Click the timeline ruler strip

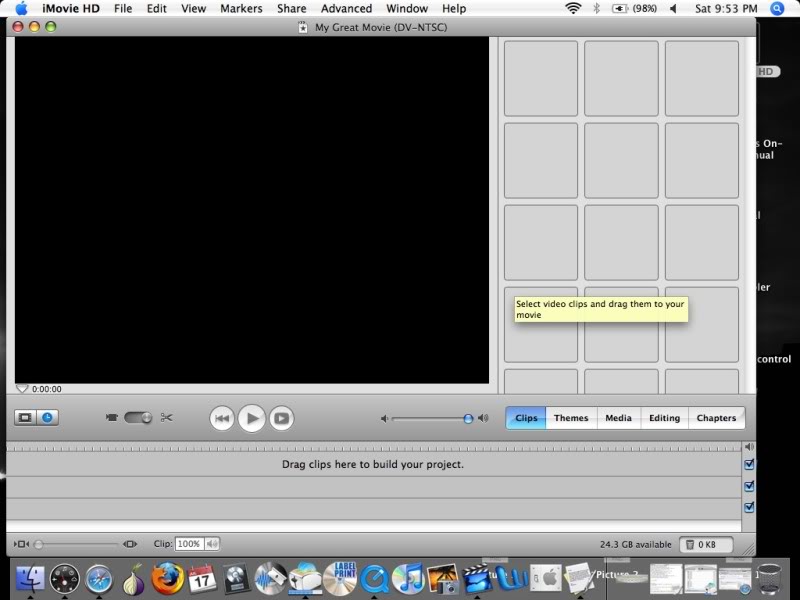tap(373, 448)
